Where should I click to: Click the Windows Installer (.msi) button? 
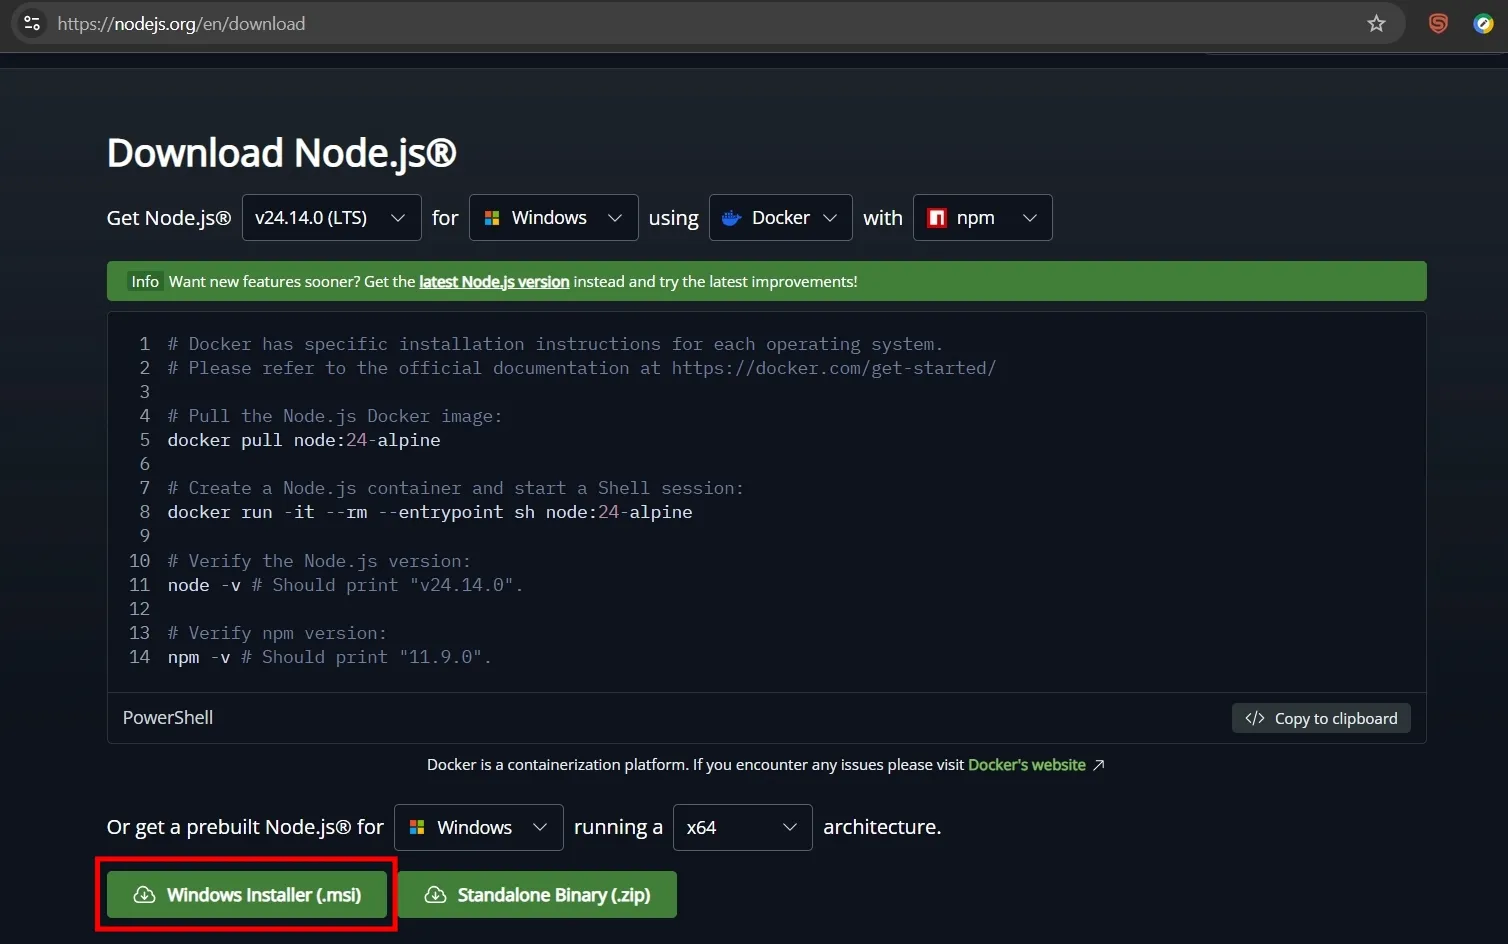(246, 894)
